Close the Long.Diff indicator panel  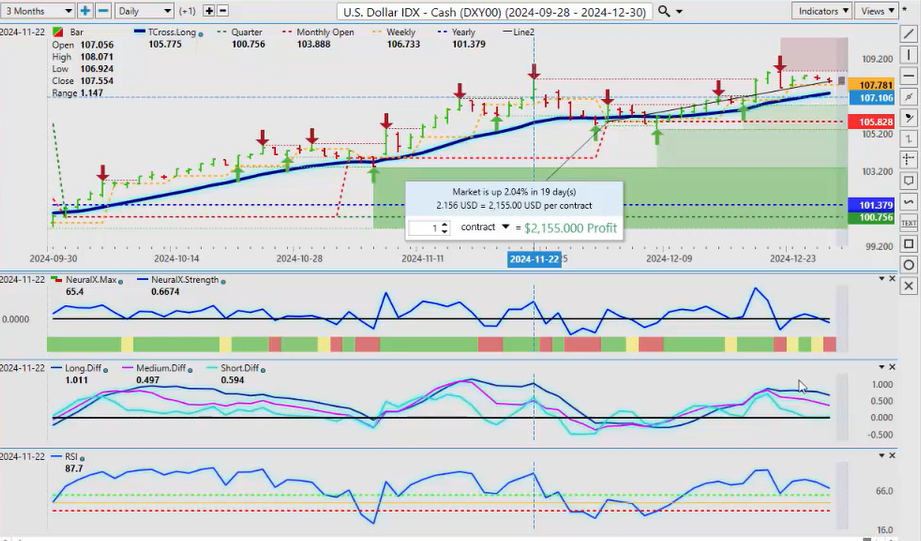(892, 367)
